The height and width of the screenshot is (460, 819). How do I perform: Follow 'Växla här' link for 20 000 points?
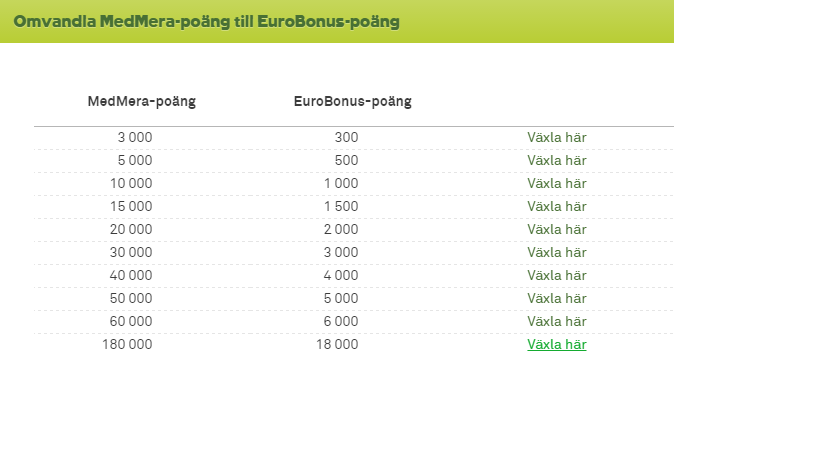click(x=556, y=229)
